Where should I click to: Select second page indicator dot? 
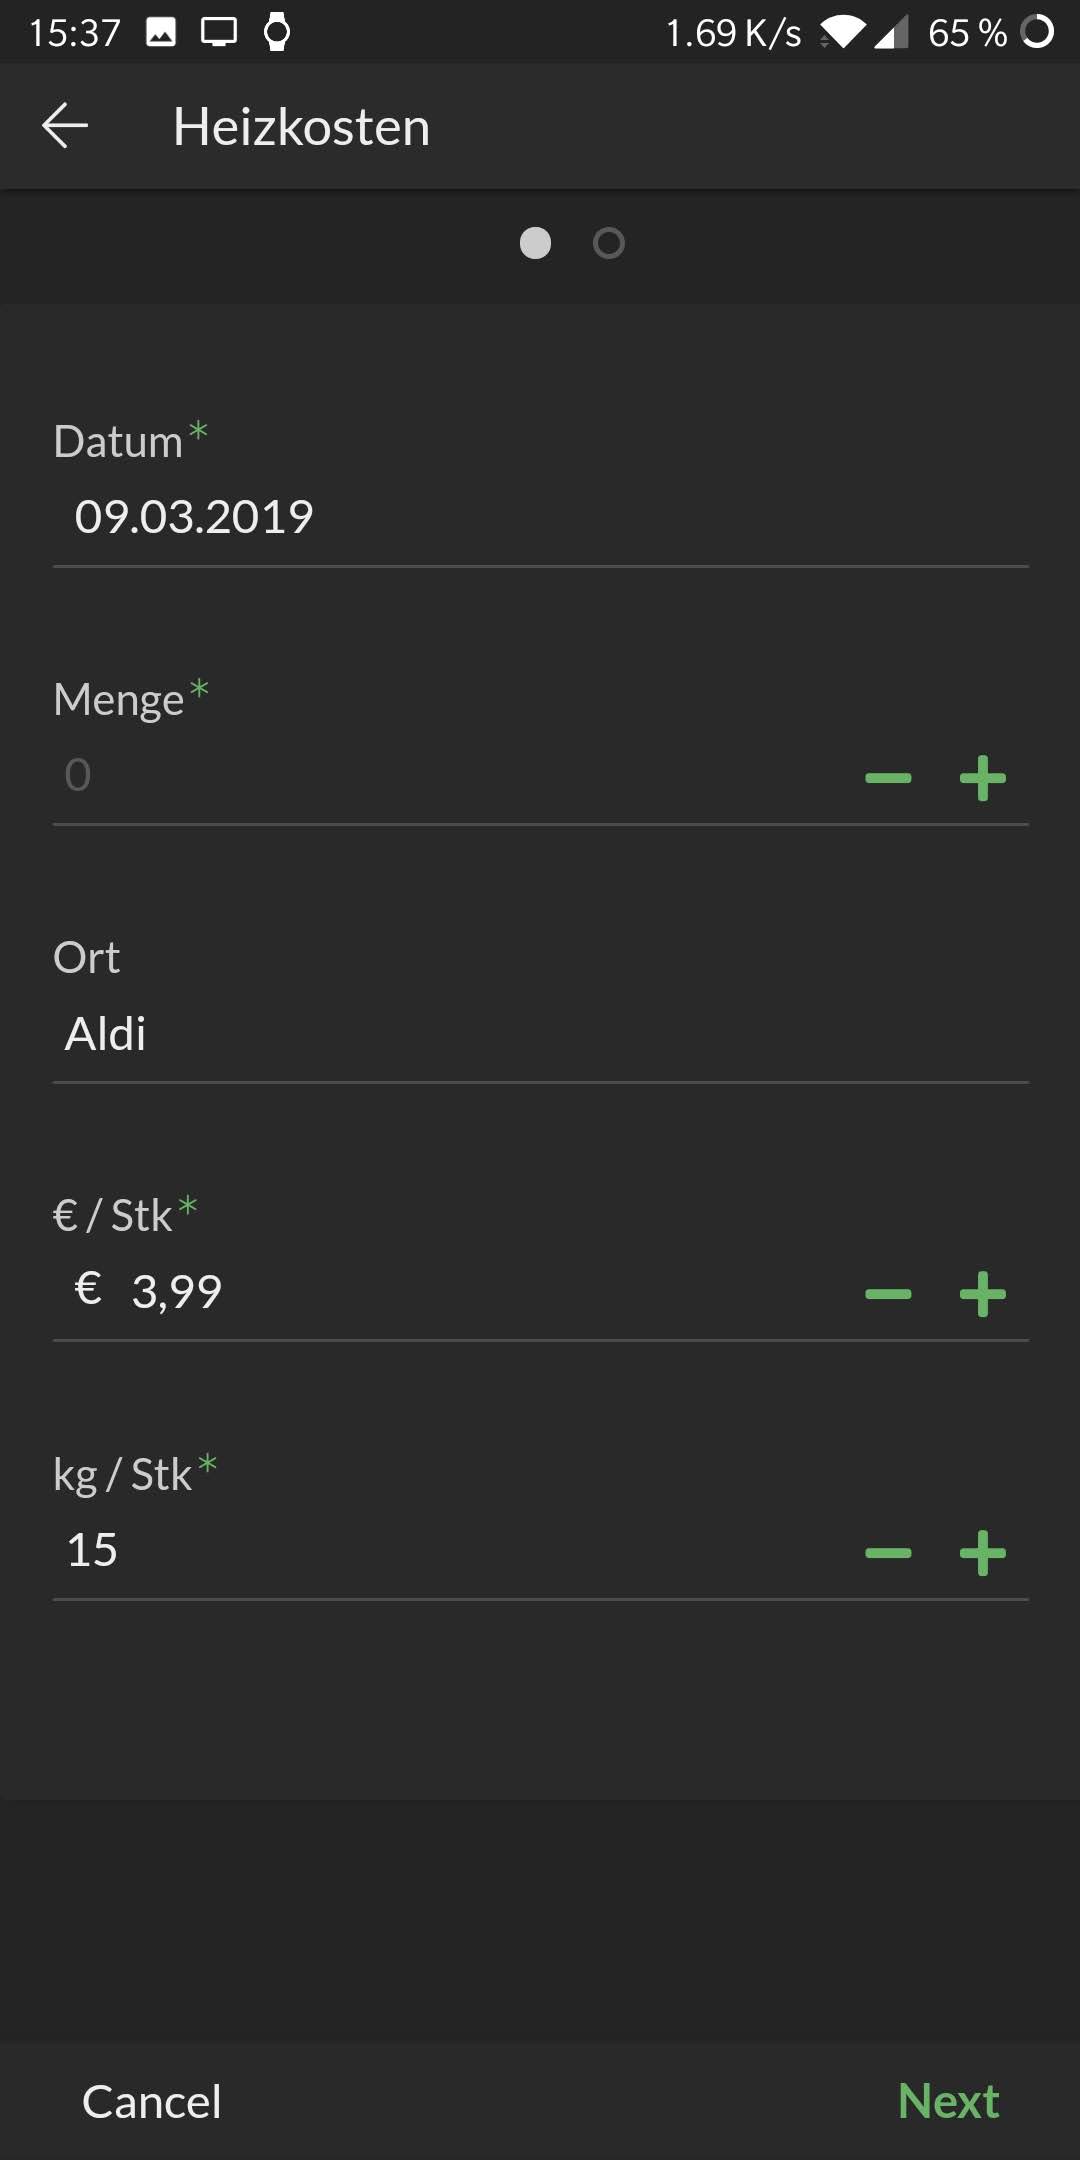[608, 243]
